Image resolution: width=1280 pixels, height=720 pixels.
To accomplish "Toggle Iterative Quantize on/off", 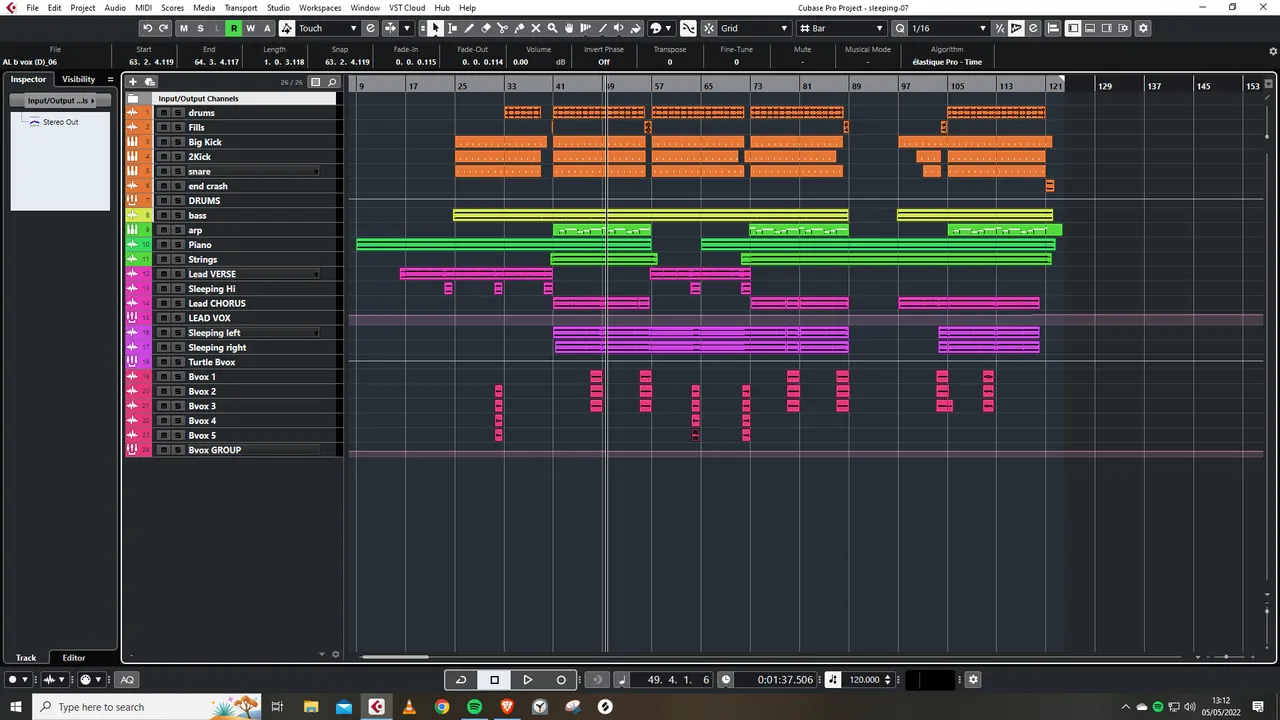I will click(999, 28).
